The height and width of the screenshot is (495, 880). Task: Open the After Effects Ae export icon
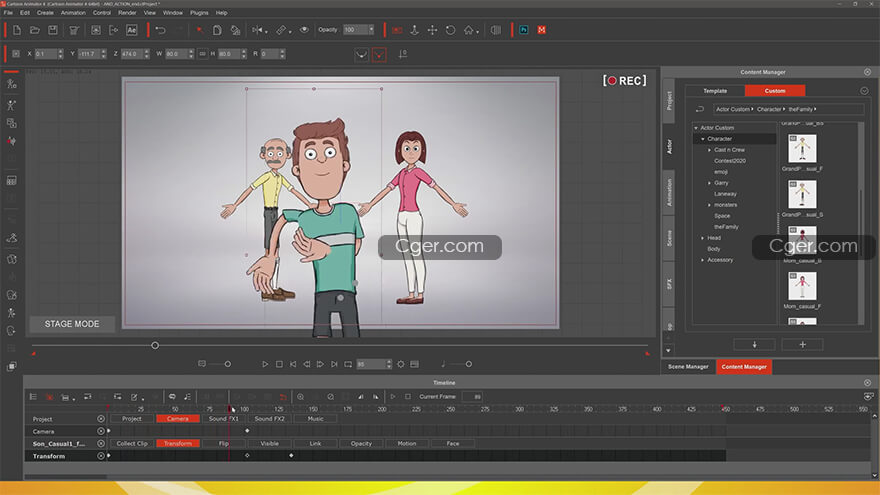[x=131, y=30]
